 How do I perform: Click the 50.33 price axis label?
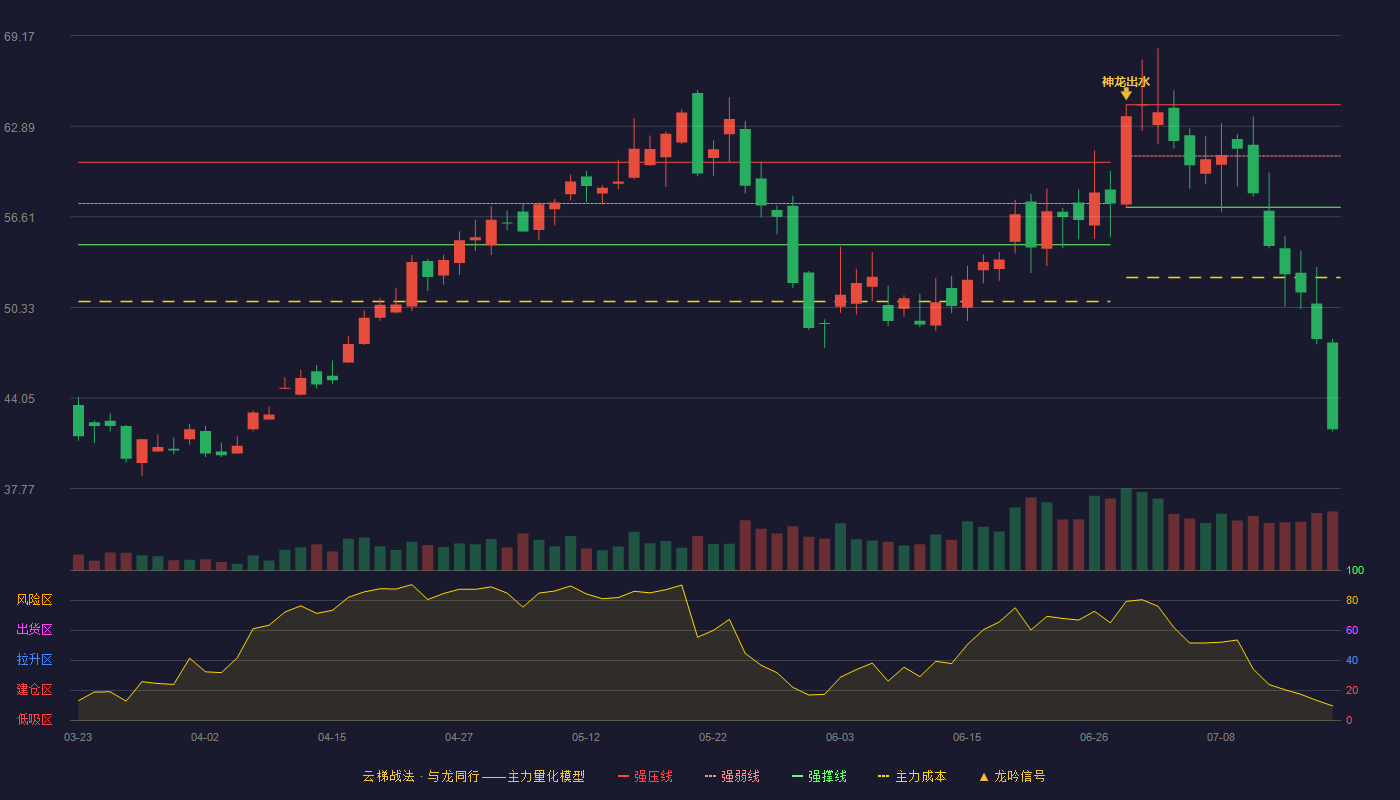19,309
